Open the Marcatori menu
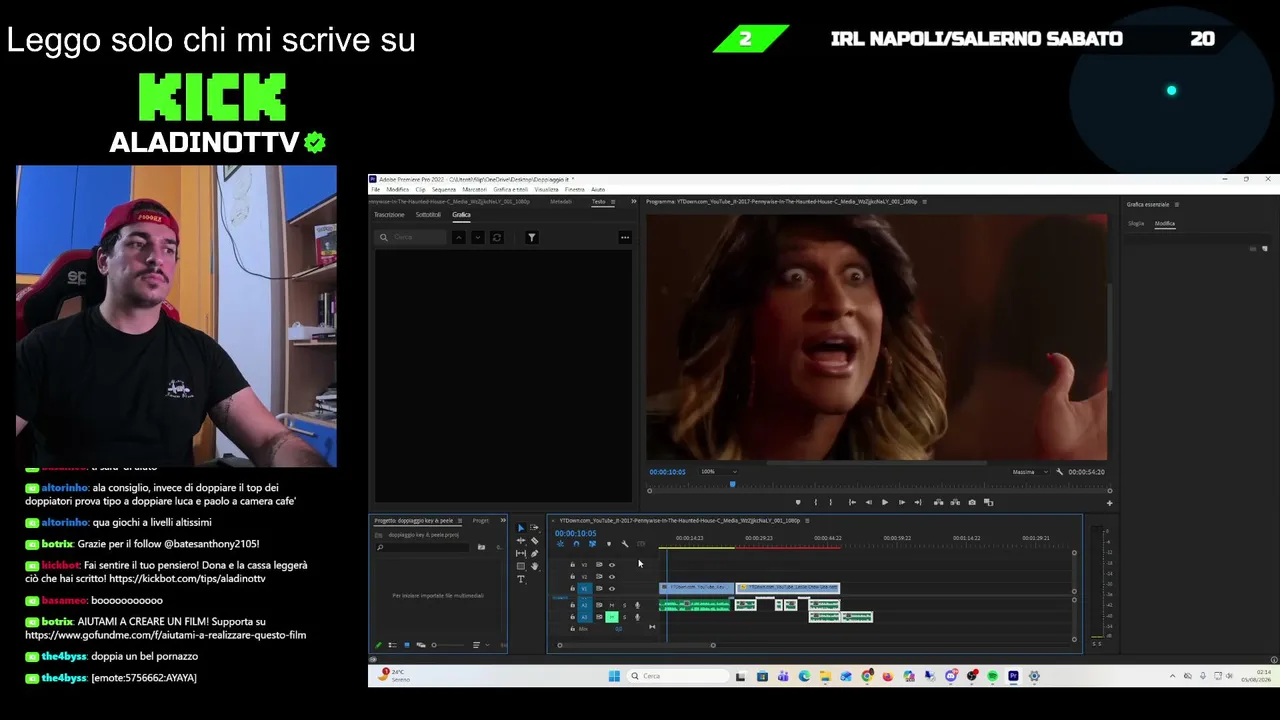1280x720 pixels. pos(475,189)
